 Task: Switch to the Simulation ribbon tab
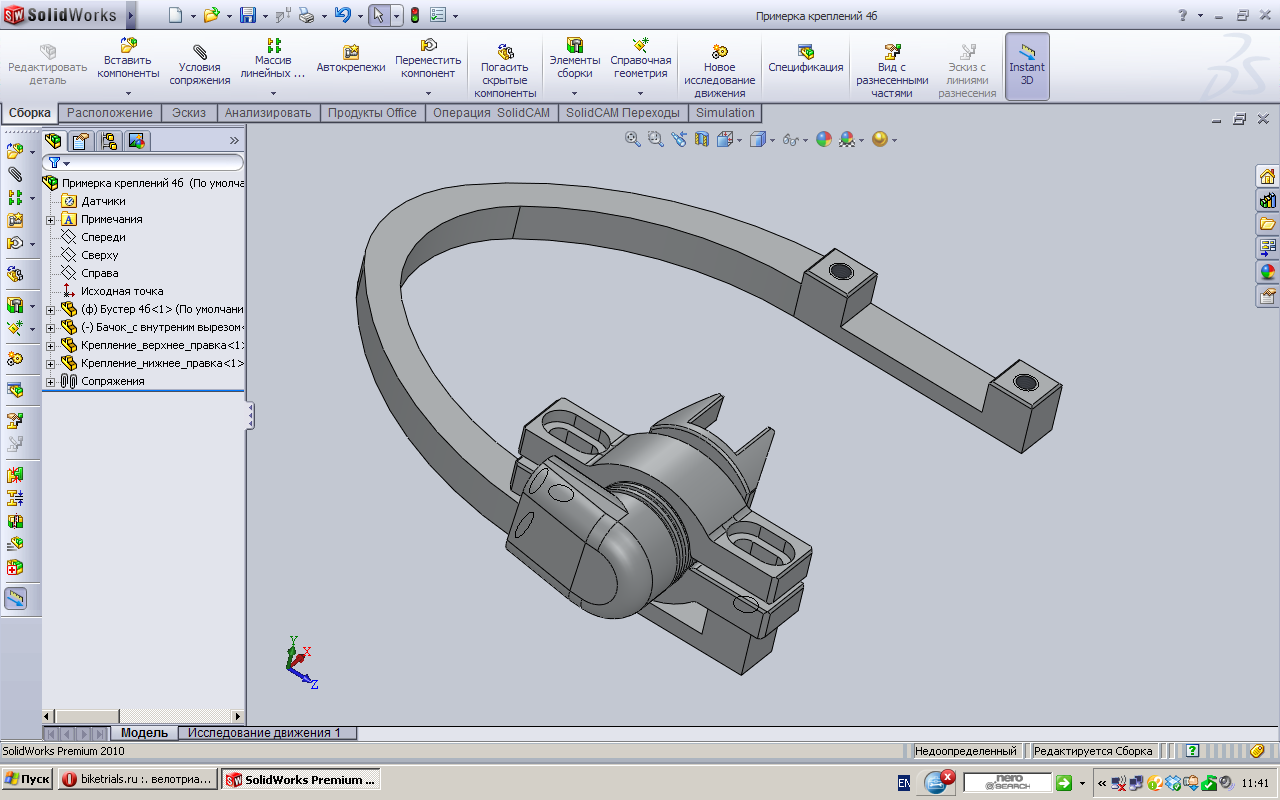[725, 113]
